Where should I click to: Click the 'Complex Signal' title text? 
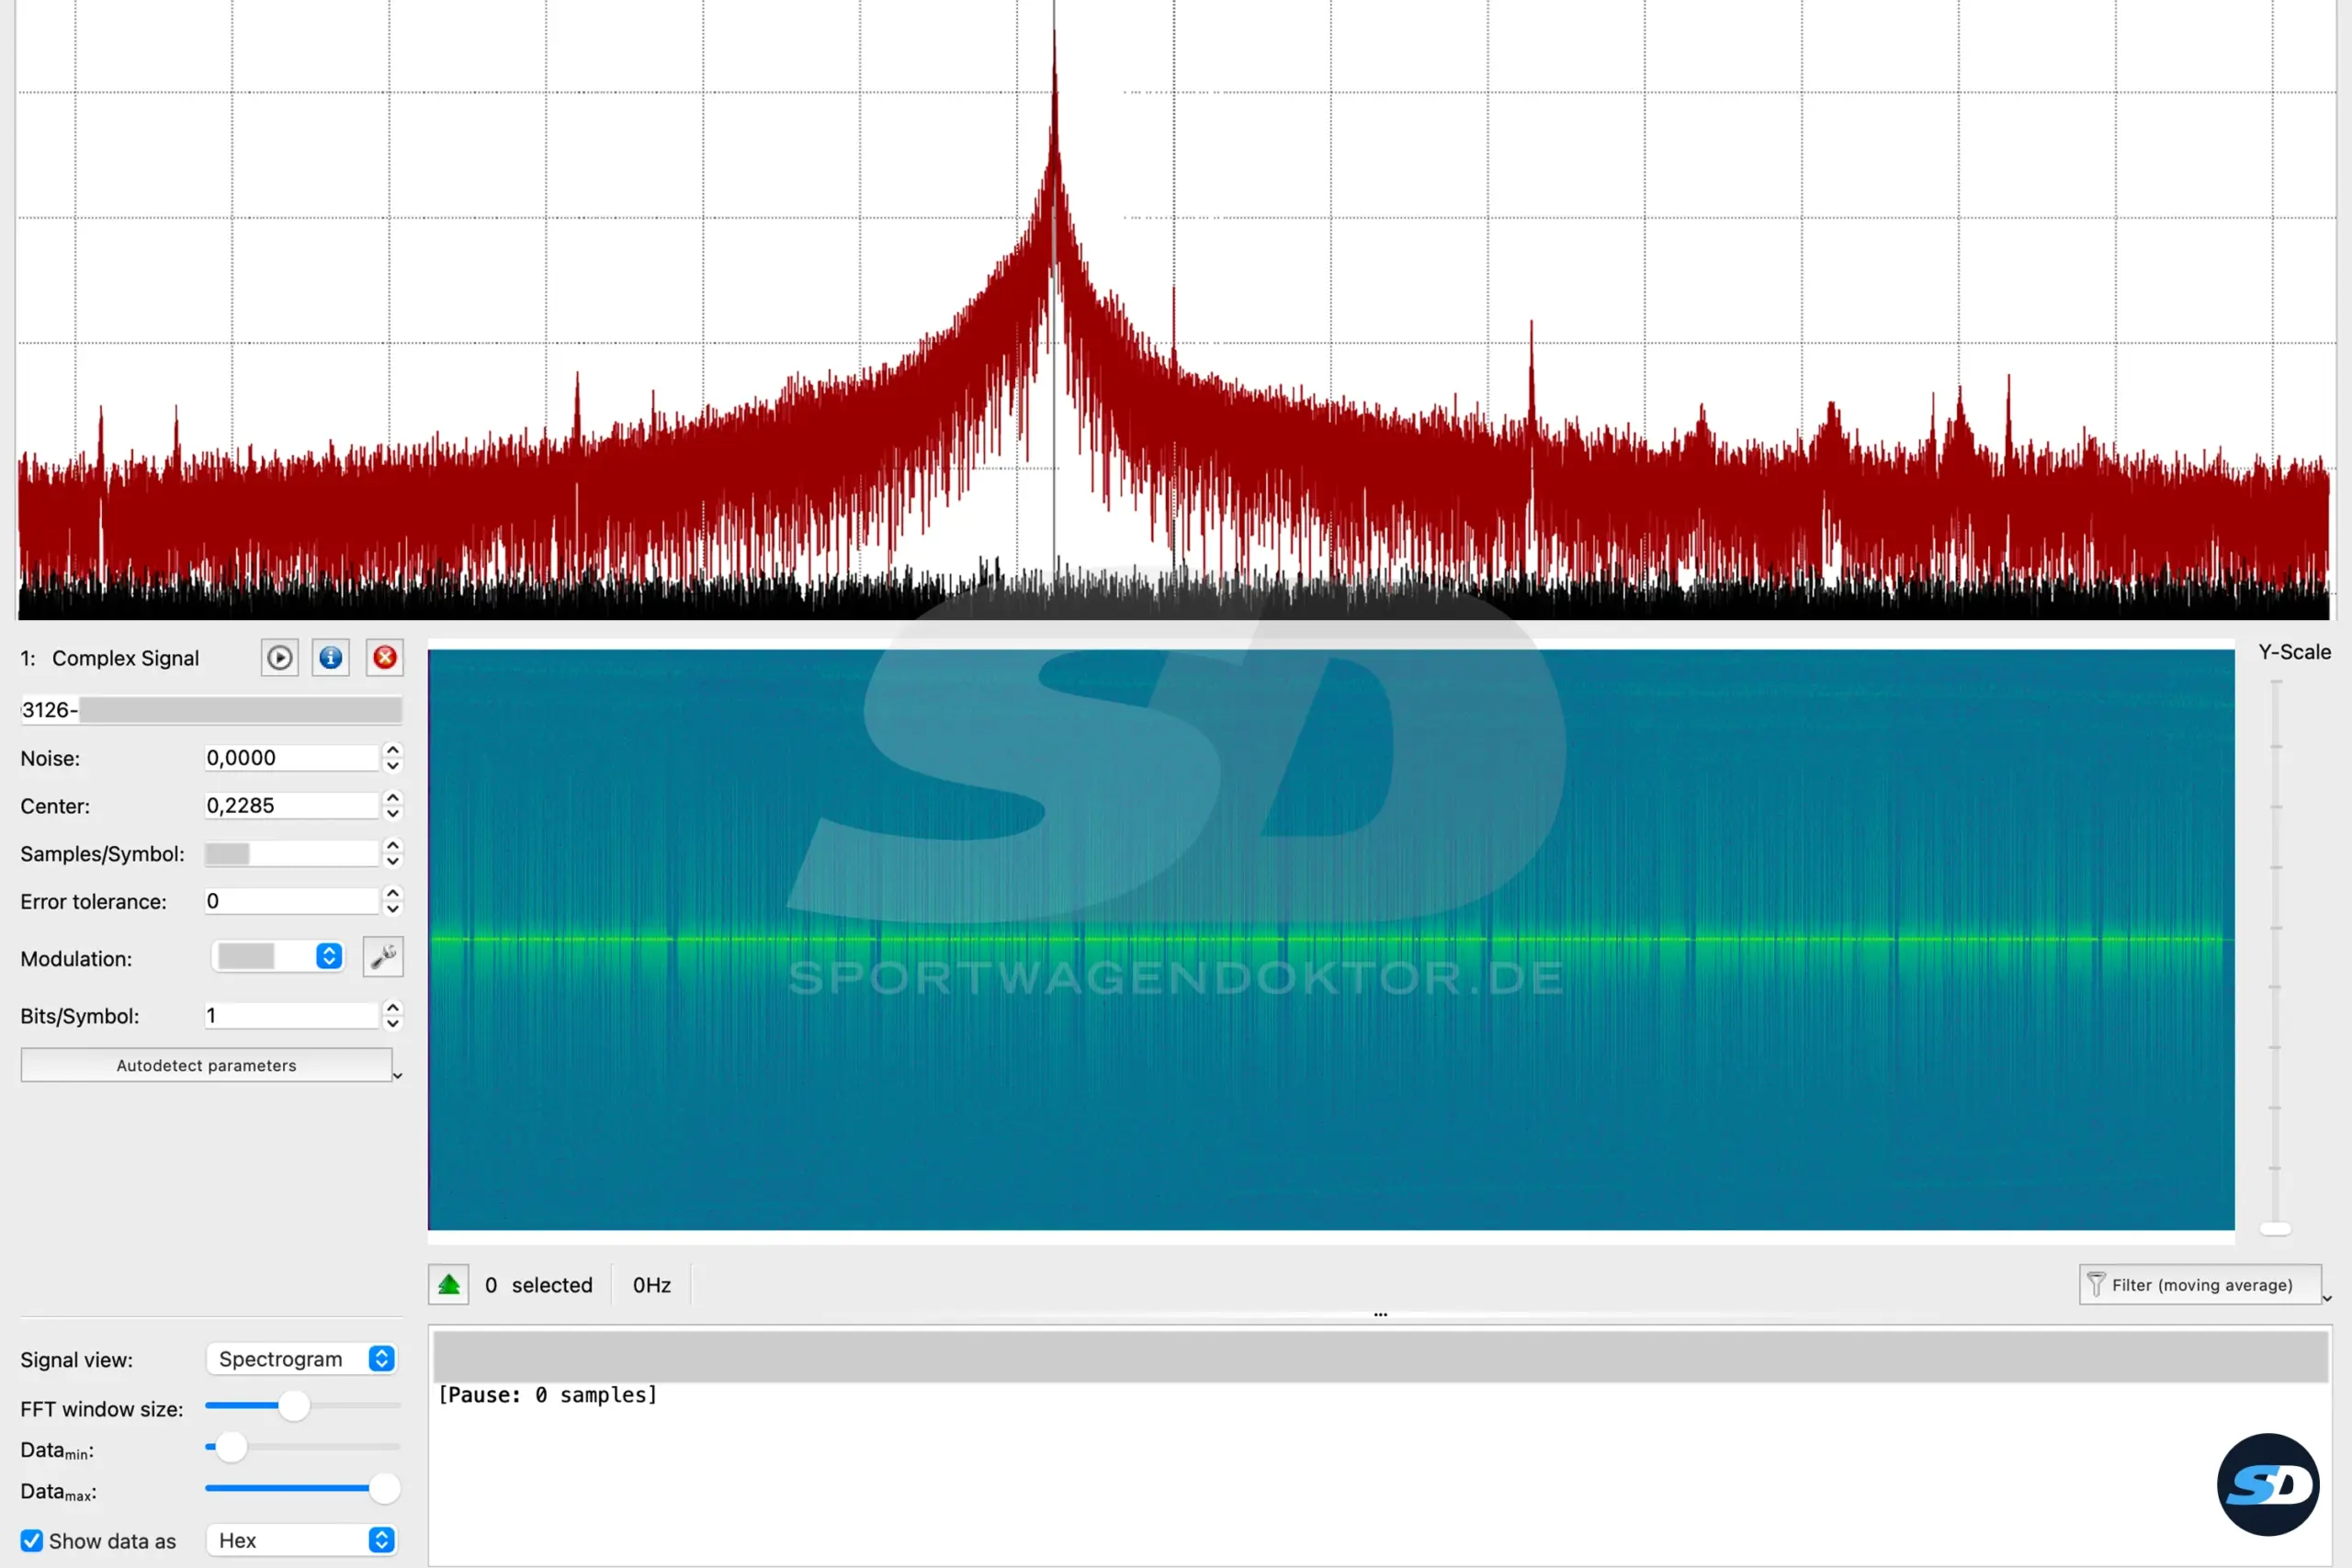tap(126, 658)
